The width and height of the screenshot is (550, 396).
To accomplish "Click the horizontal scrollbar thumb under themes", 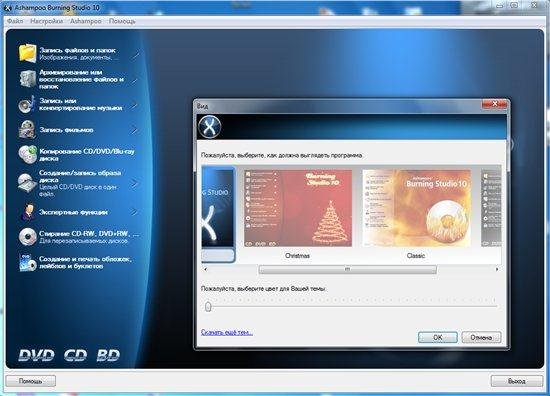I will tap(348, 269).
